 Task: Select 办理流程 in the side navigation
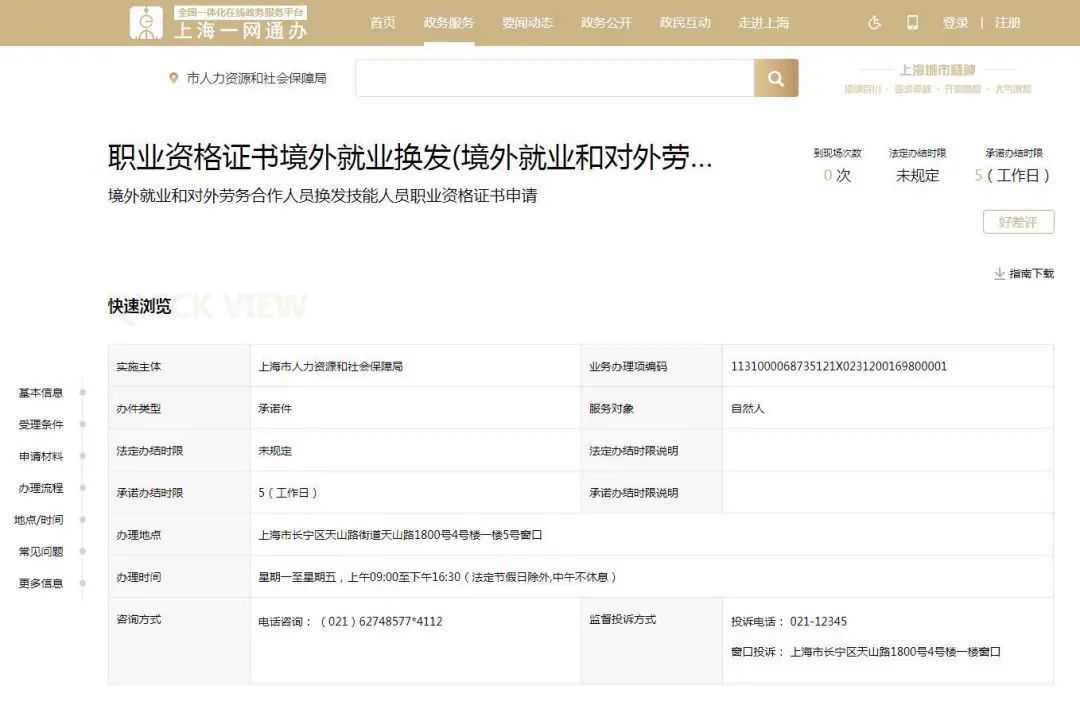41,488
